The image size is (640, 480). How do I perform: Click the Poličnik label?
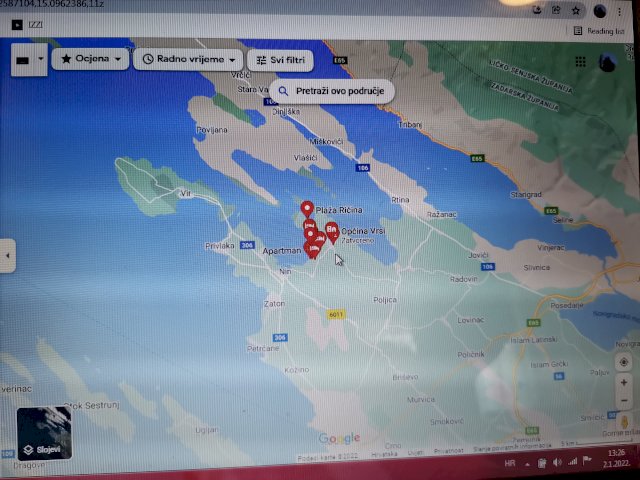pyautogui.click(x=471, y=354)
